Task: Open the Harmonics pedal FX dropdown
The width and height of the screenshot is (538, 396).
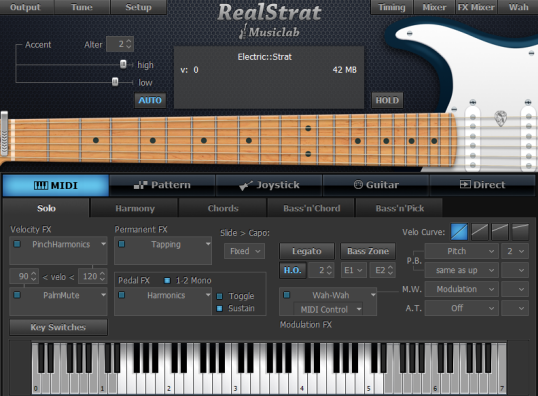Action: [208, 295]
